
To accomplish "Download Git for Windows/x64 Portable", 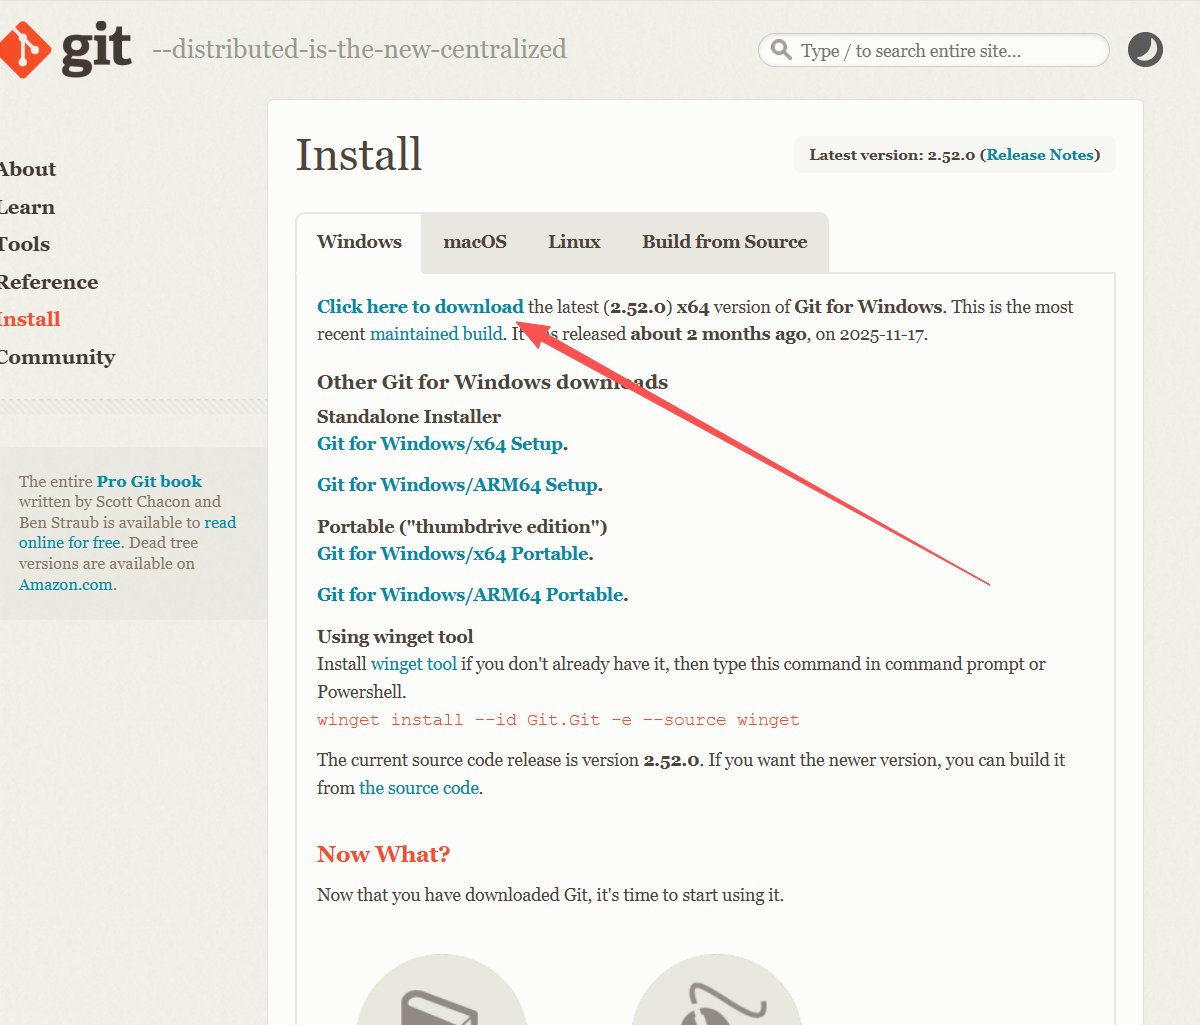I will (x=453, y=554).
